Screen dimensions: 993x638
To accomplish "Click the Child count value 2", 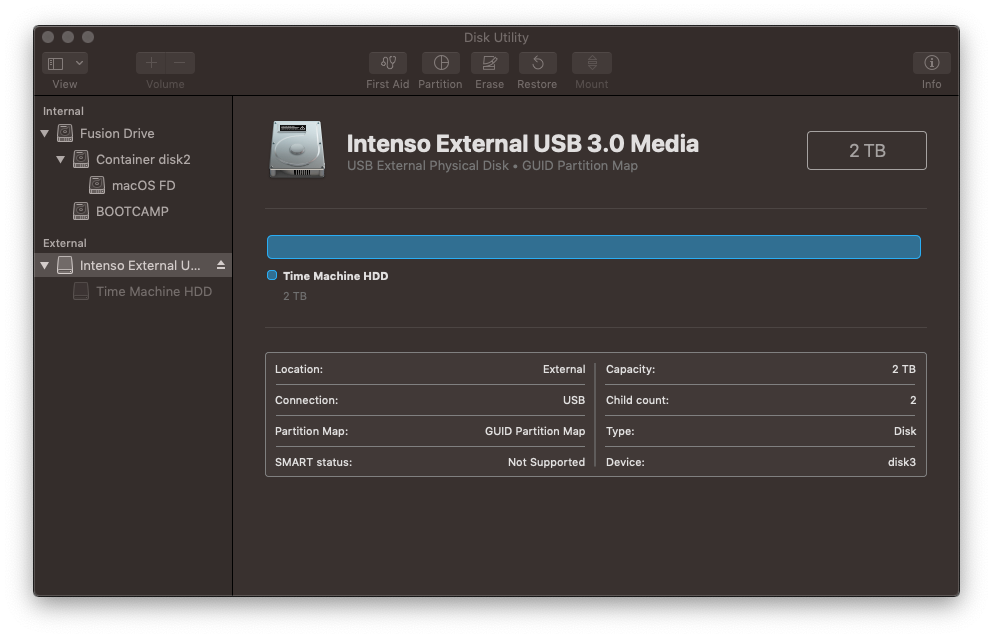I will pos(913,400).
